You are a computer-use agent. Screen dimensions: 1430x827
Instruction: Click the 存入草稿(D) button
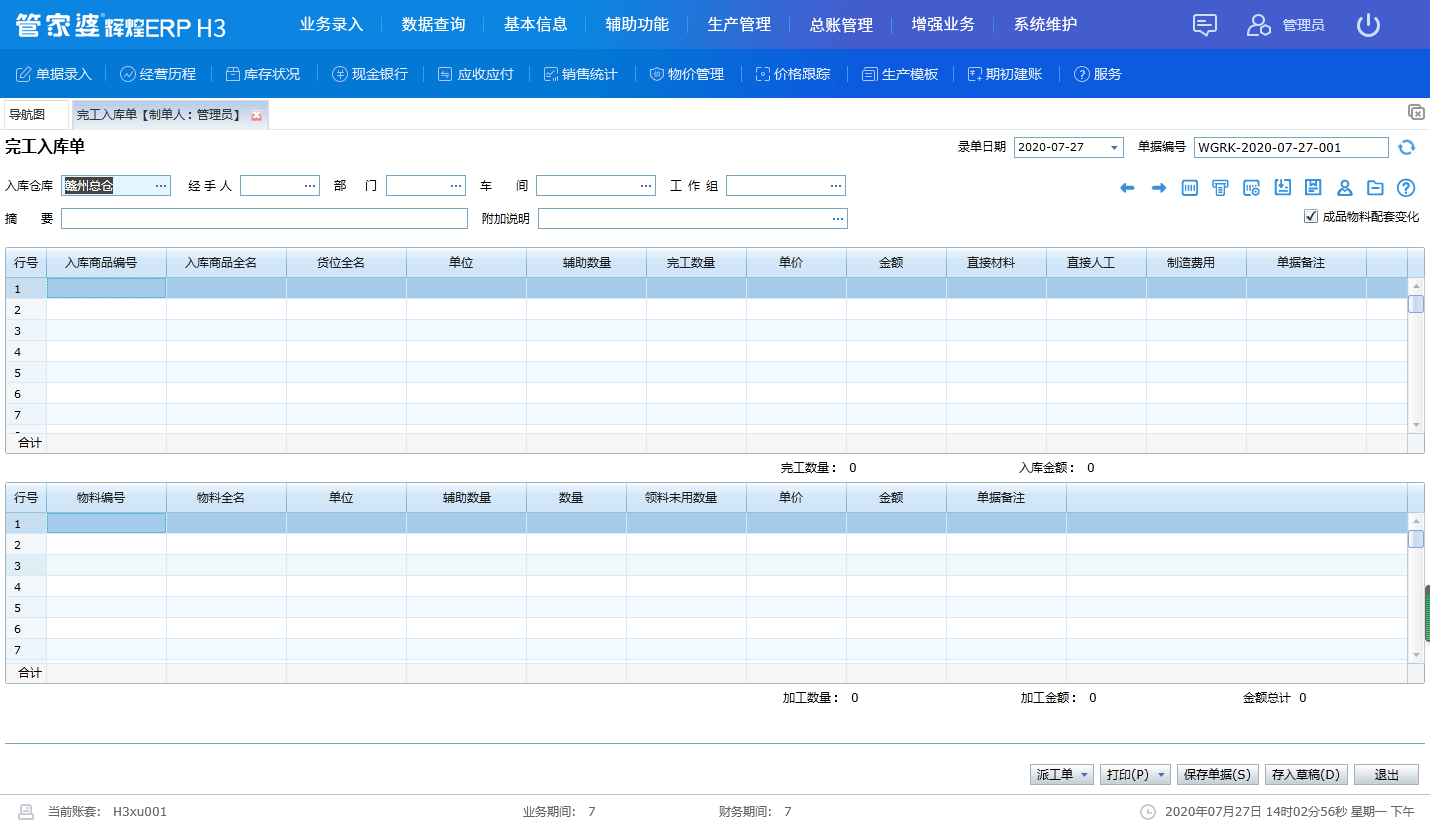(x=1306, y=775)
